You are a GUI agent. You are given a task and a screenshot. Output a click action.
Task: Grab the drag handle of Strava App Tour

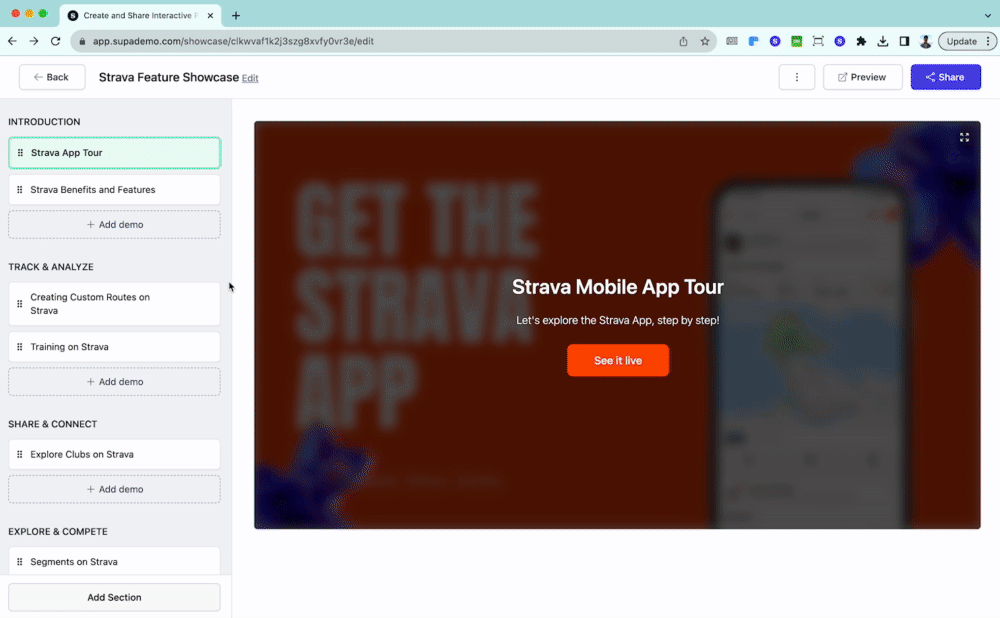coord(20,152)
